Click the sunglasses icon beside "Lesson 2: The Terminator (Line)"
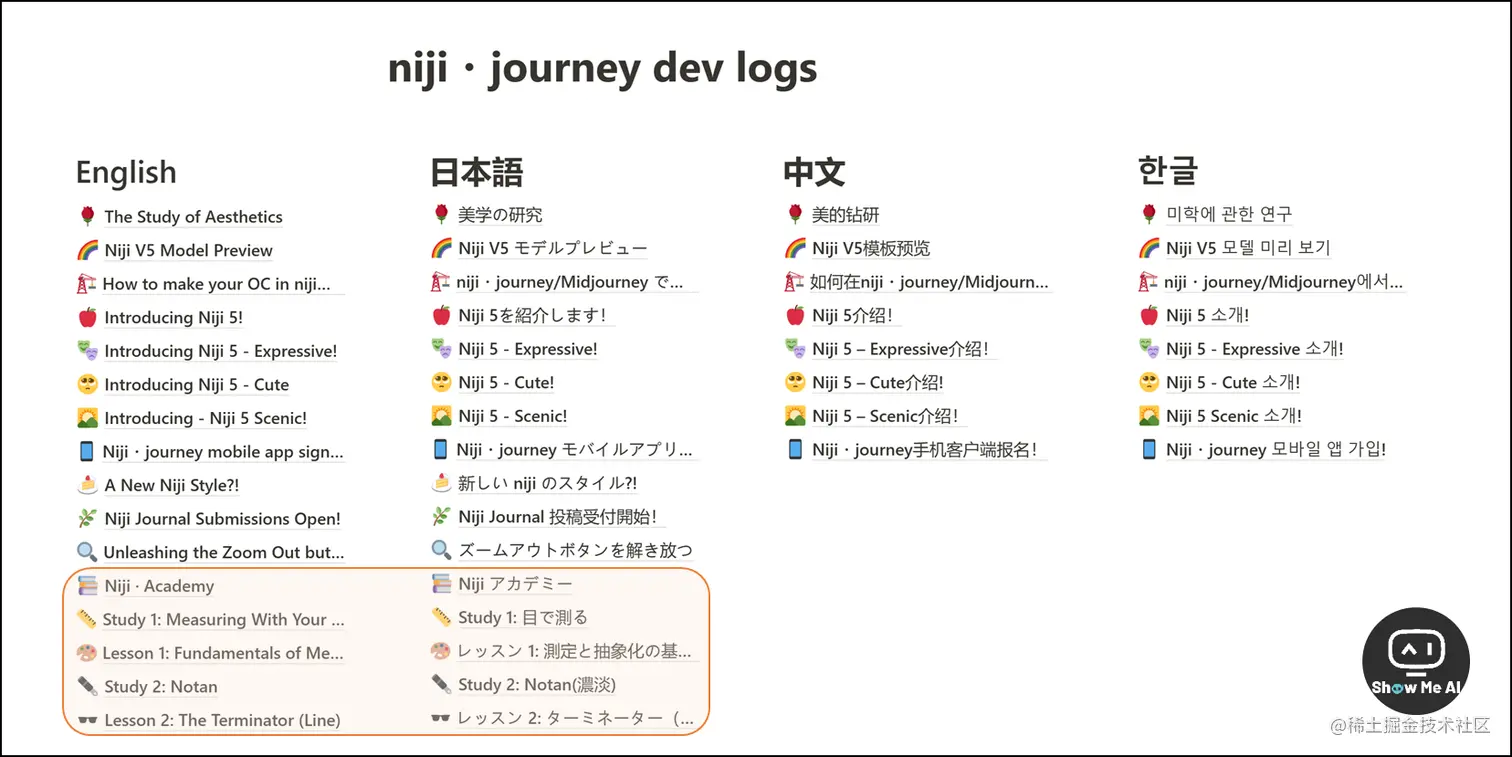Image resolution: width=1512 pixels, height=757 pixels. [87, 720]
